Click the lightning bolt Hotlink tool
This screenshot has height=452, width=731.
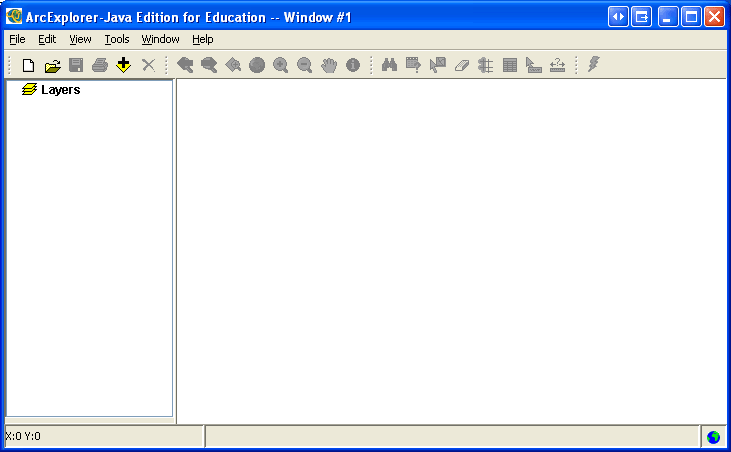[594, 65]
